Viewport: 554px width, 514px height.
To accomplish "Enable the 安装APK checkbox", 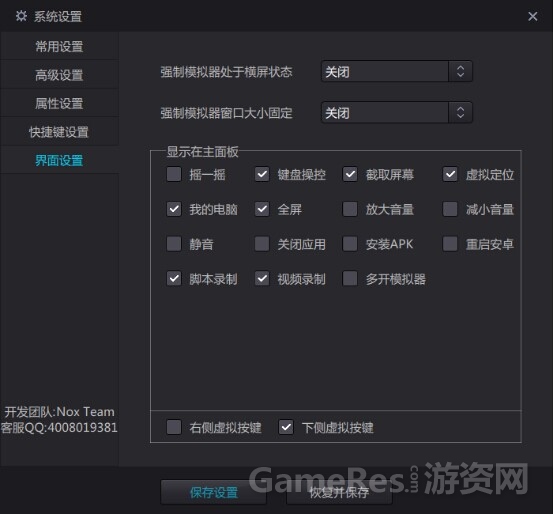I will [x=350, y=244].
